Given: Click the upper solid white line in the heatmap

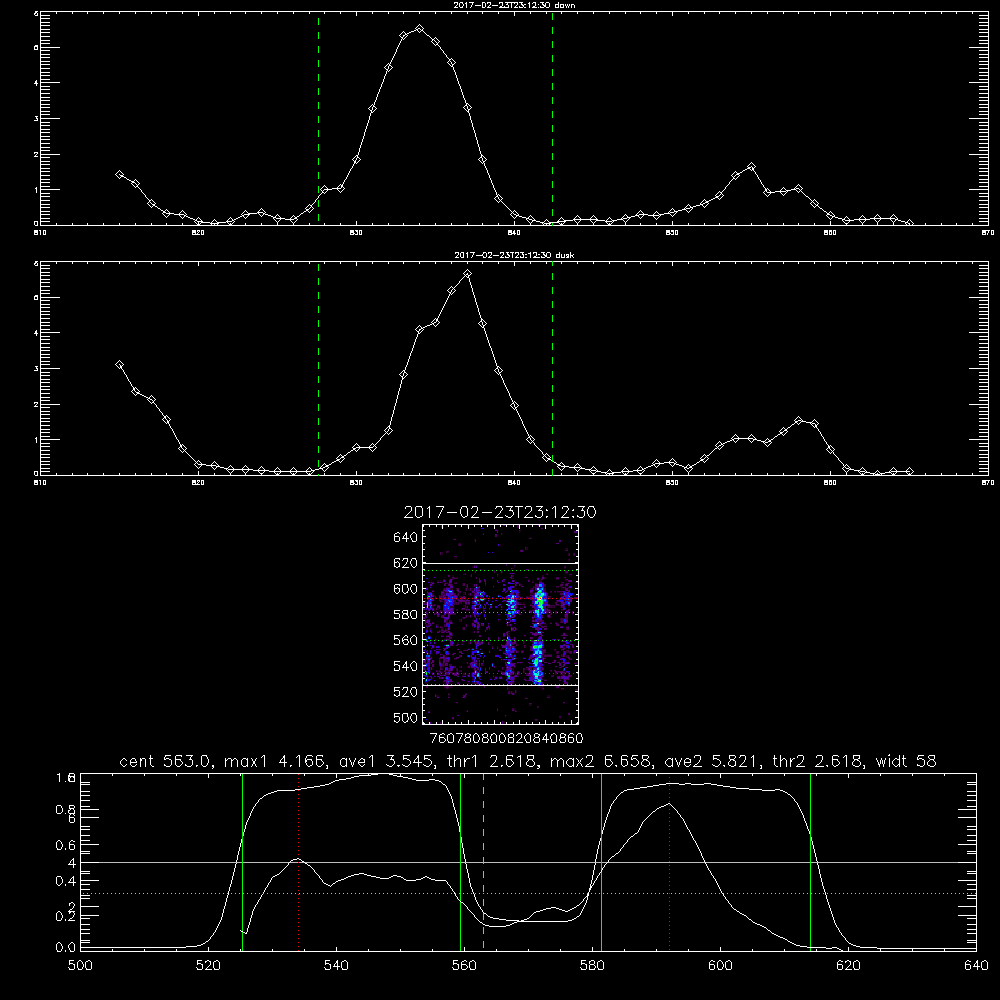Looking at the screenshot, I should 501,564.
